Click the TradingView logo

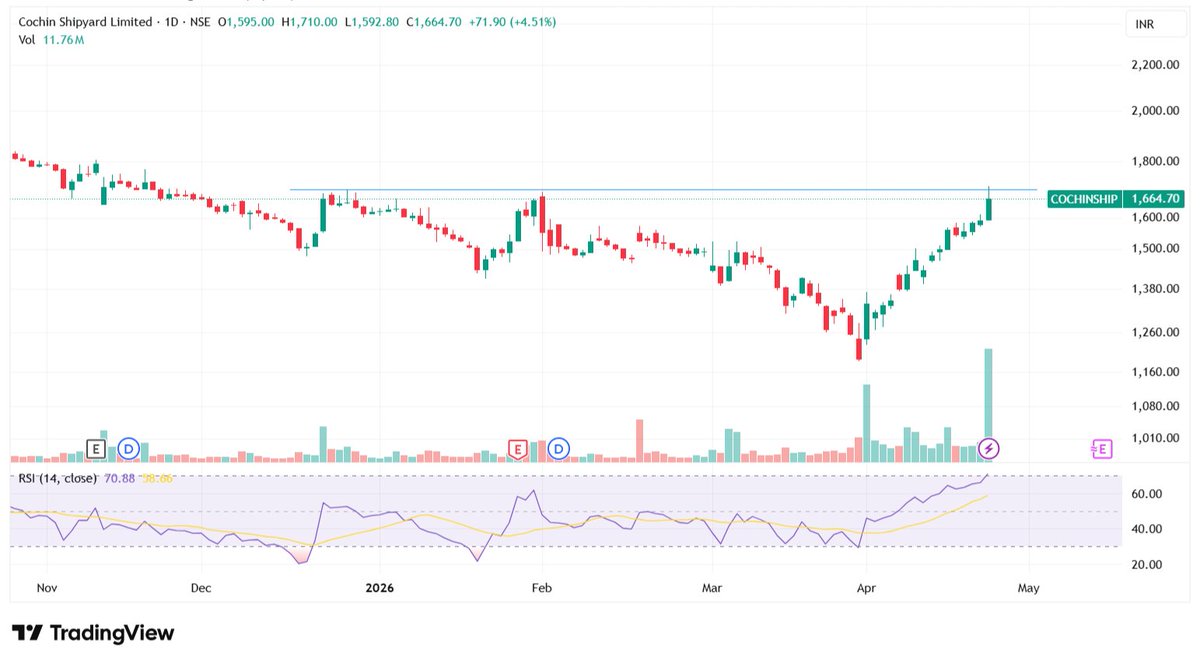pyautogui.click(x=93, y=633)
